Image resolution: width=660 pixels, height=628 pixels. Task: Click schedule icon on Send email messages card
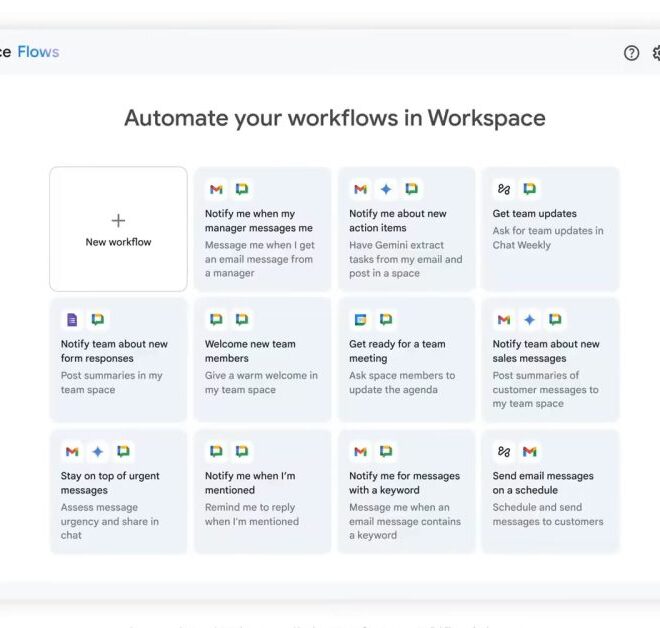[504, 452]
